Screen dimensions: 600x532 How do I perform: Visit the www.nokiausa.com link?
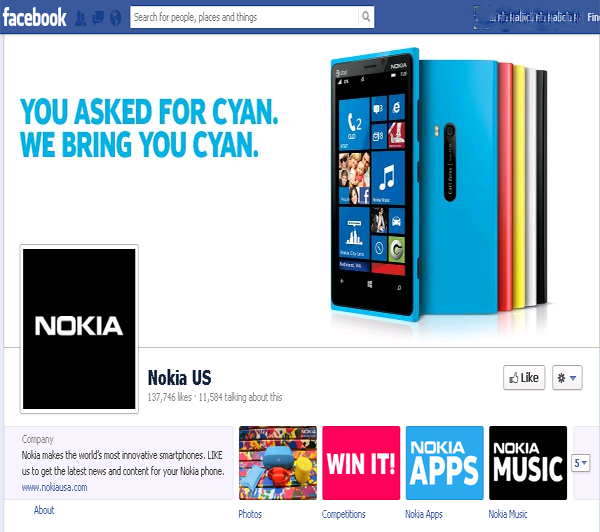click(x=54, y=487)
